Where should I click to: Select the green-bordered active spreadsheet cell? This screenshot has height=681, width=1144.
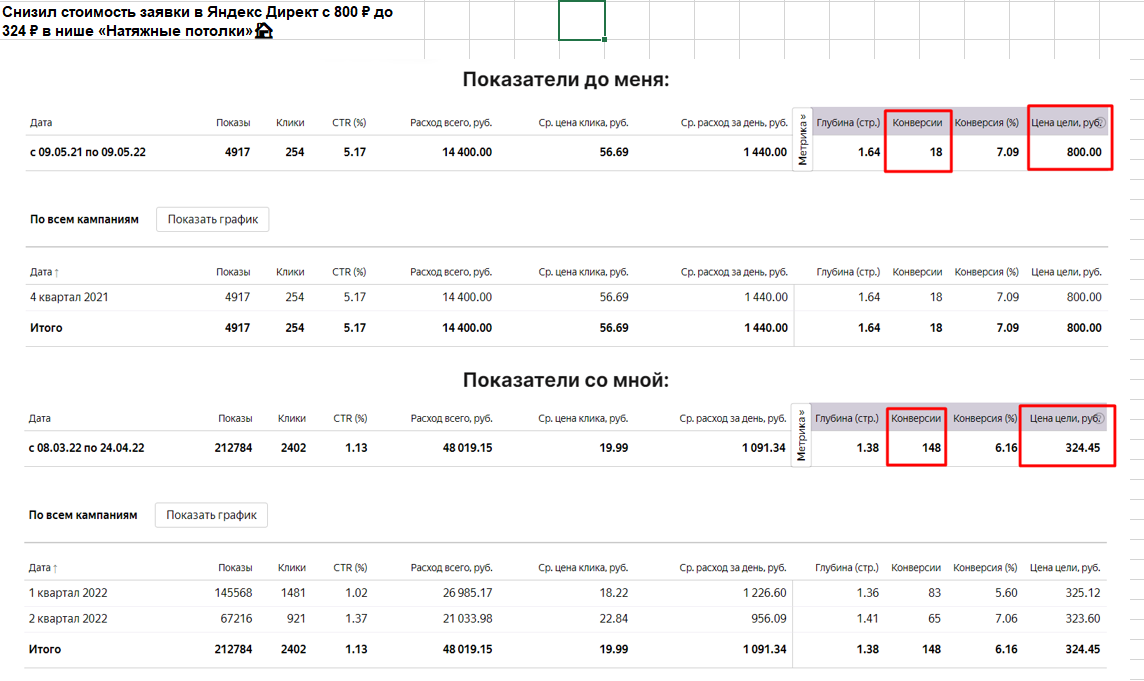tap(581, 20)
